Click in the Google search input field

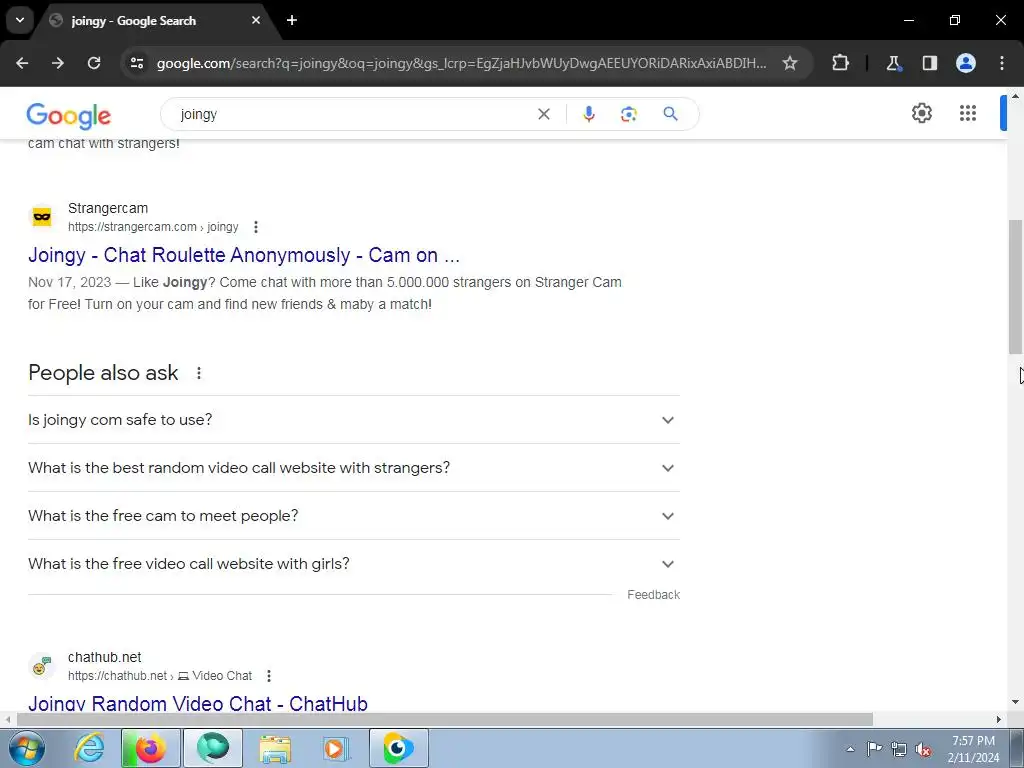click(x=353, y=114)
